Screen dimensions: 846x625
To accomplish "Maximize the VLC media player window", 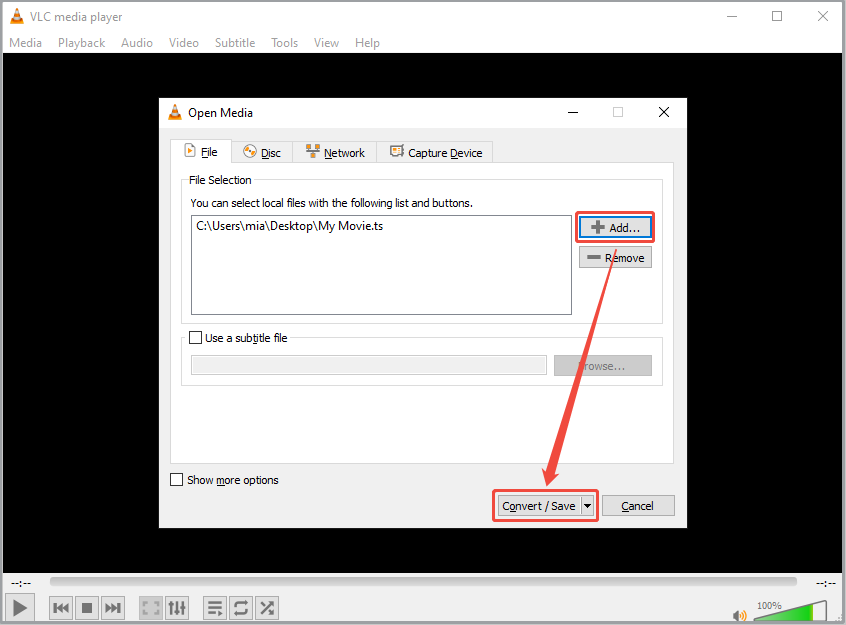I will (x=777, y=16).
